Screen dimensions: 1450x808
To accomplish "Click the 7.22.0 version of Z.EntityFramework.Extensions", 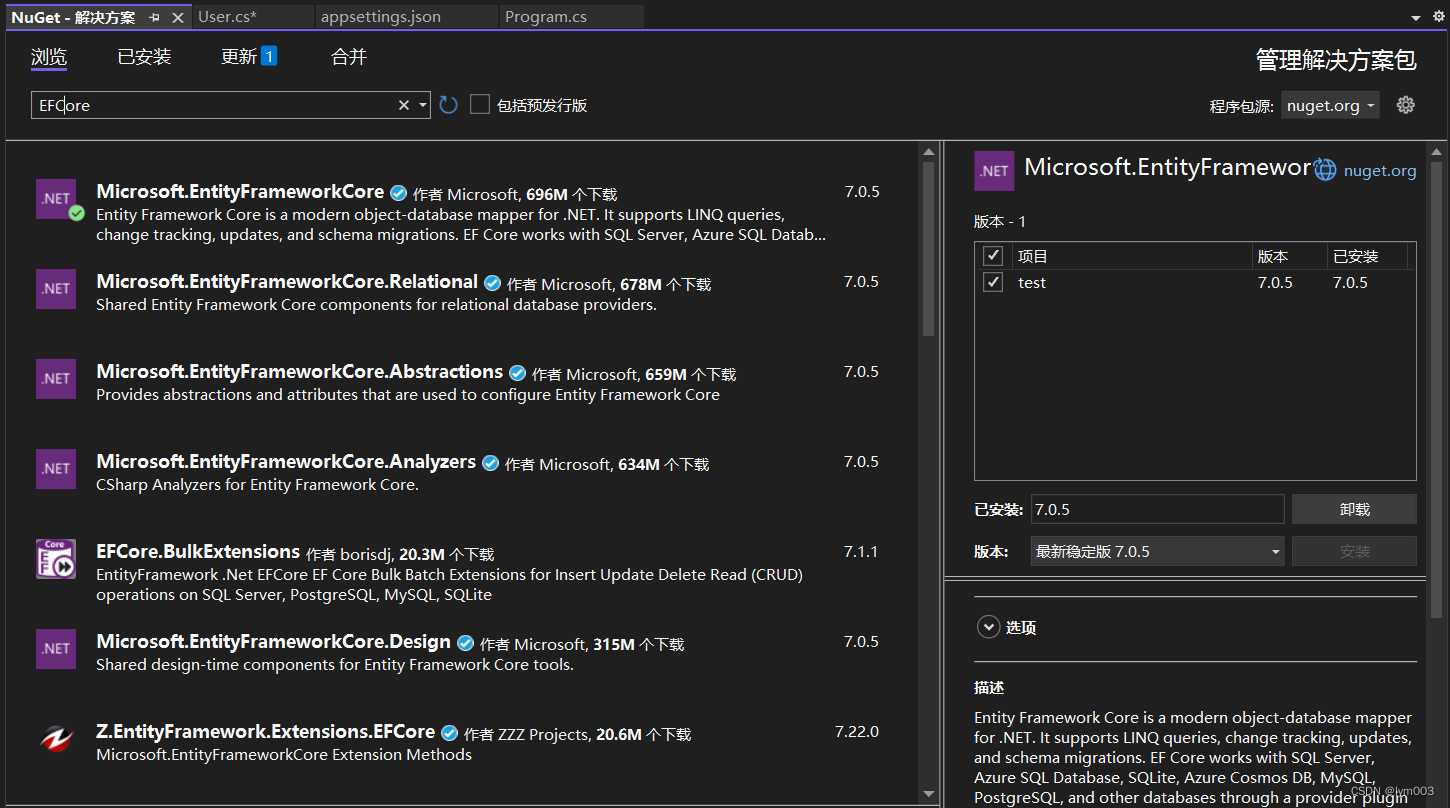I will point(857,731).
